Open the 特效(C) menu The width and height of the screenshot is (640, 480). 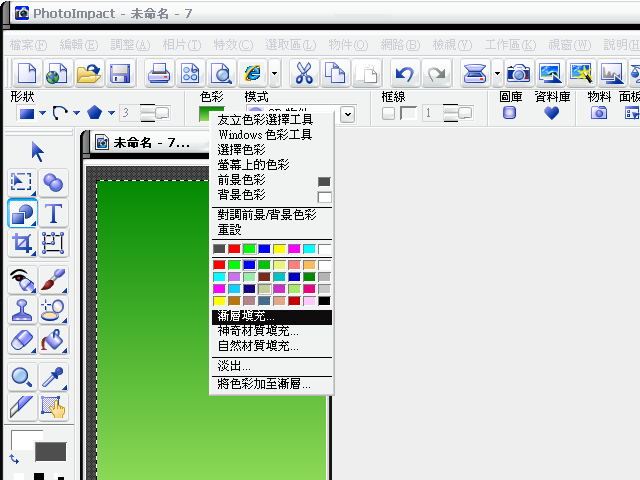pyautogui.click(x=233, y=44)
